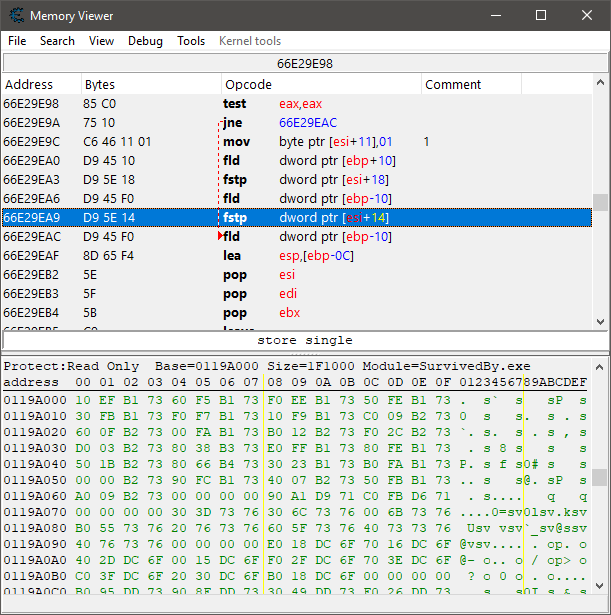Image resolution: width=611 pixels, height=615 pixels.
Task: Open the View menu
Action: point(101,41)
